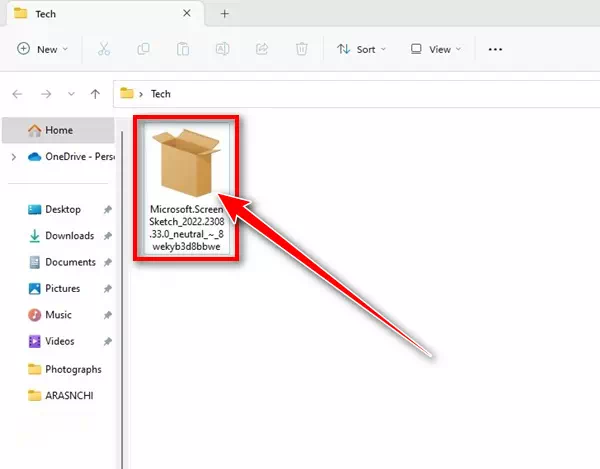
Task: Expand the OneDrive - Personal tree node
Action: [14, 157]
